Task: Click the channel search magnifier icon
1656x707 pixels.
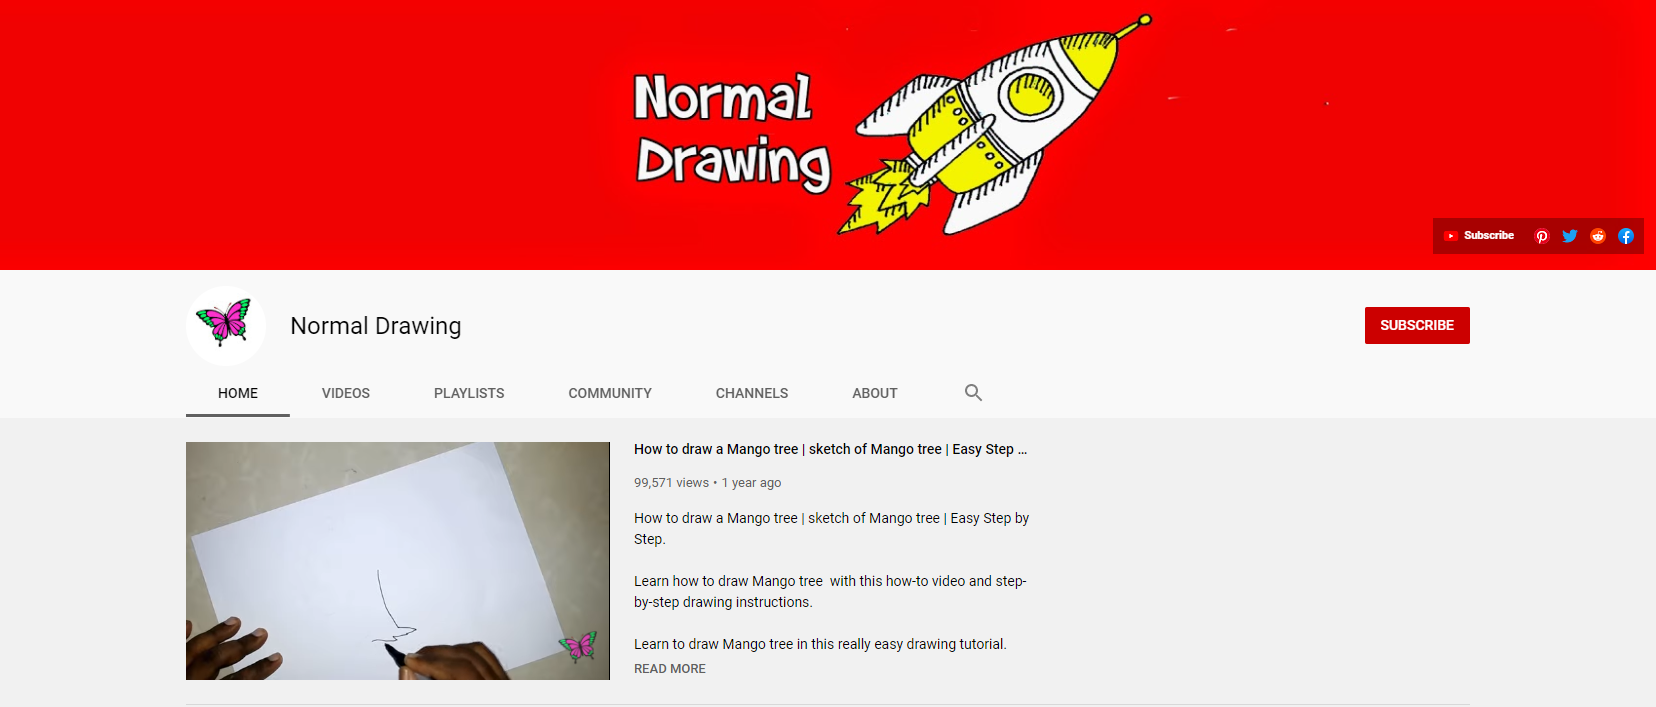Action: click(x=973, y=393)
